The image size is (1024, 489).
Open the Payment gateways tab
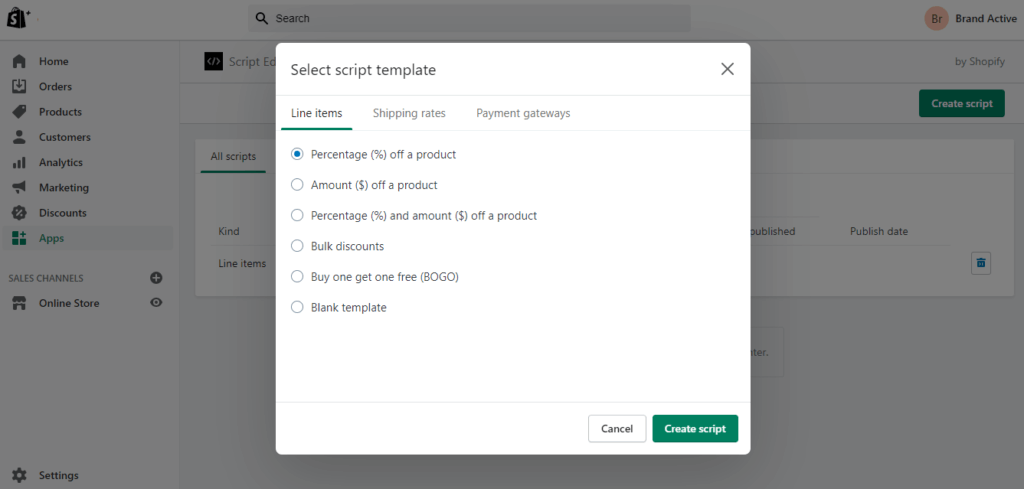click(523, 113)
